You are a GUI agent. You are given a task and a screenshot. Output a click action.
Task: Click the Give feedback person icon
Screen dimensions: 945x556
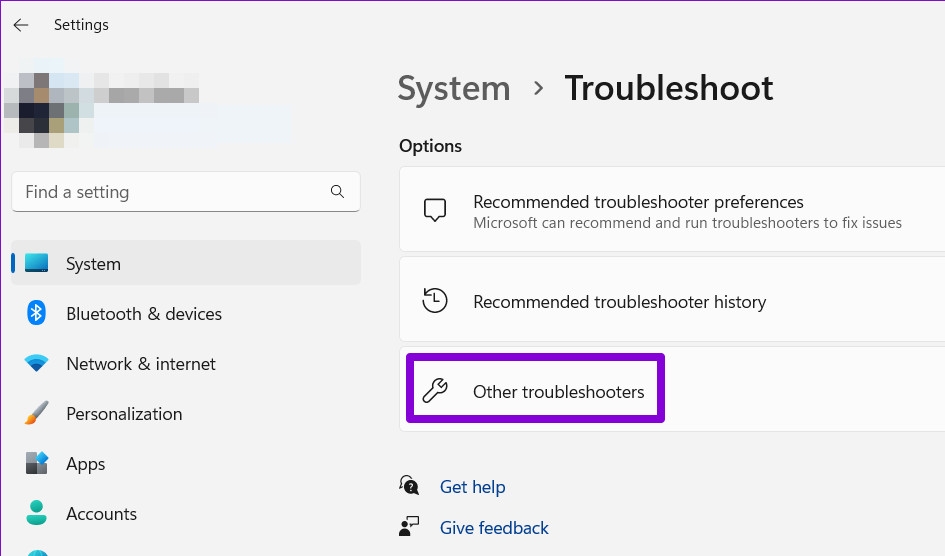pos(409,526)
